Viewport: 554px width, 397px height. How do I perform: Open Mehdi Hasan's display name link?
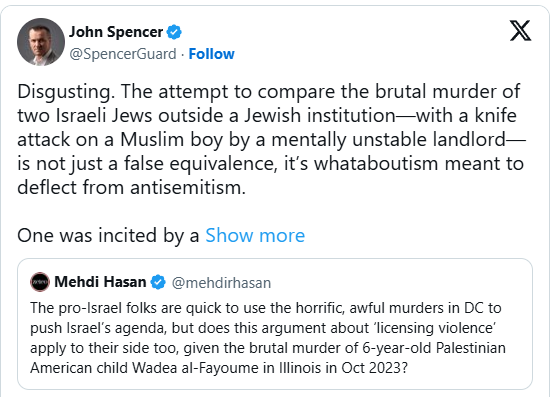100,282
